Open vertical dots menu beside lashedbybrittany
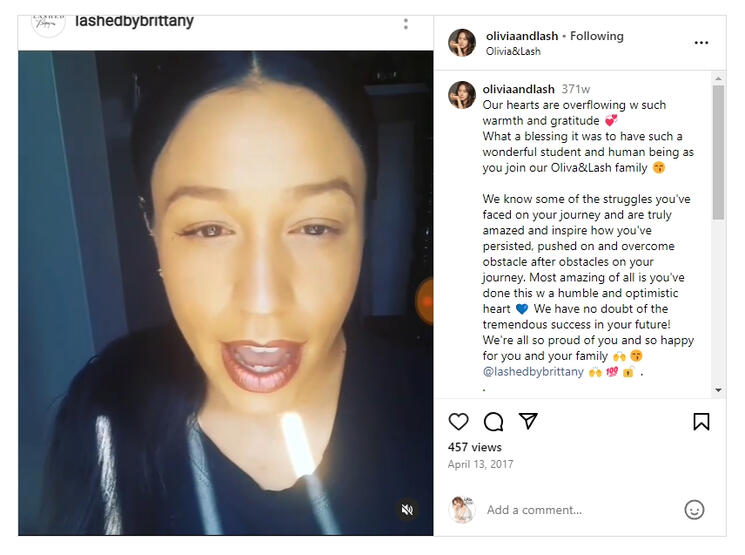This screenshot has height=555, width=745. coord(406,24)
